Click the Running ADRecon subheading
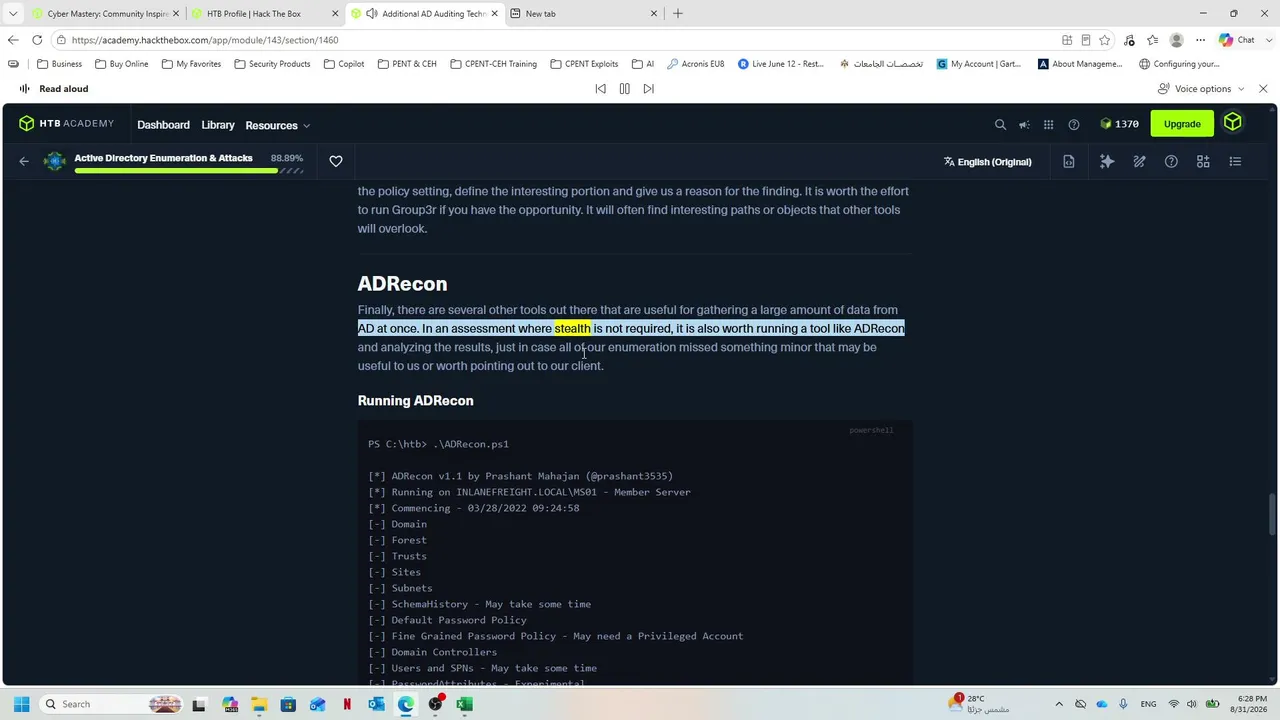The height and width of the screenshot is (720, 1280). coord(416,401)
